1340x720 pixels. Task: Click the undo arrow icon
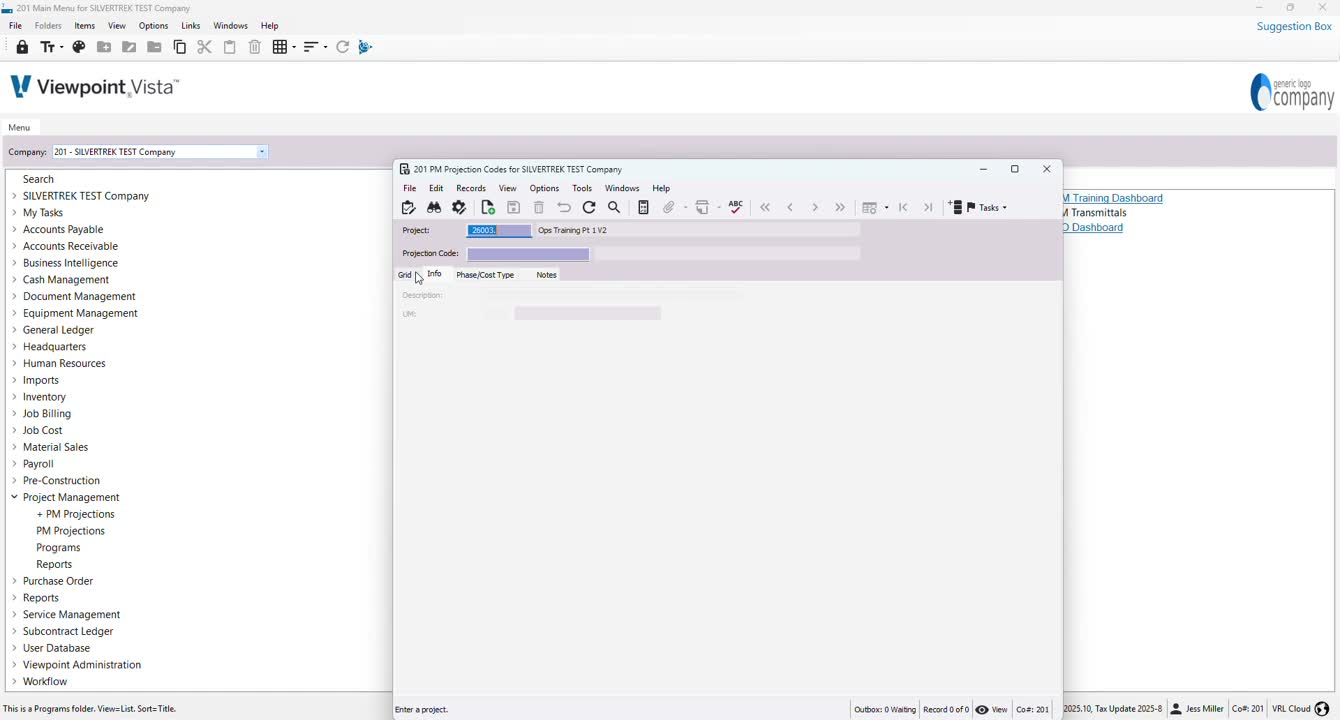(x=564, y=208)
